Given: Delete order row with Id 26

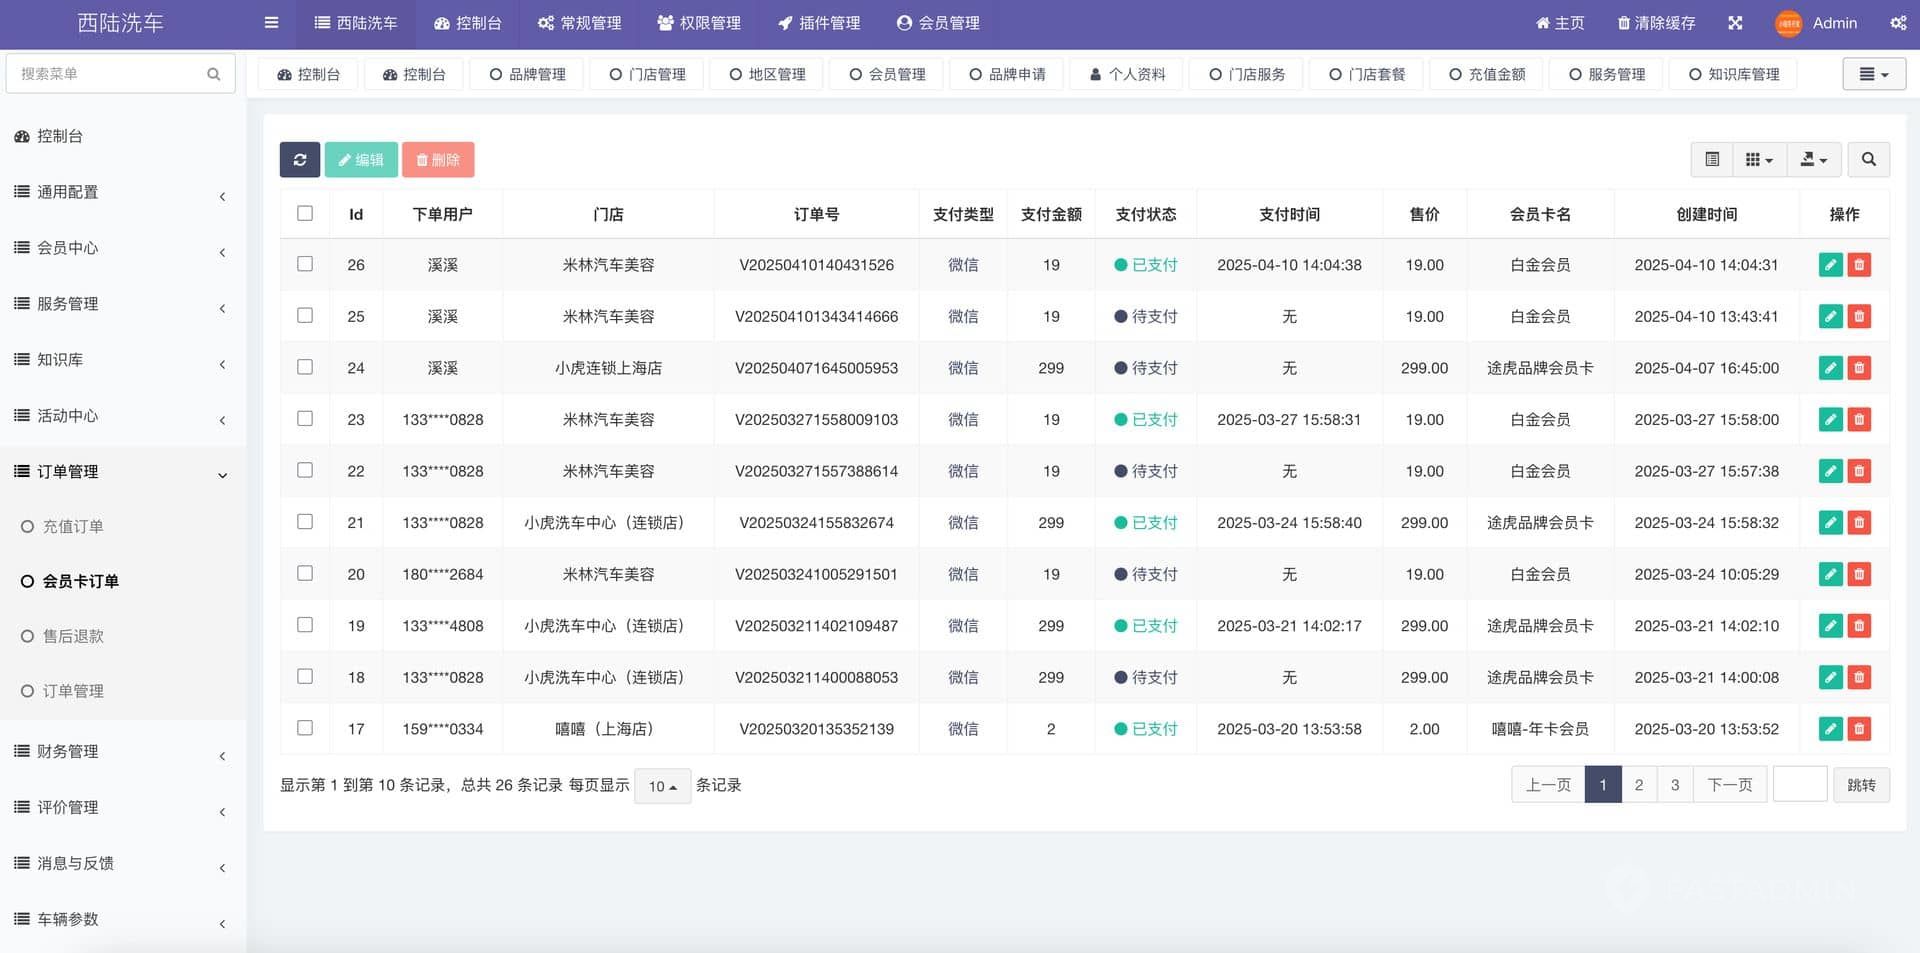Looking at the screenshot, I should pyautogui.click(x=1859, y=265).
